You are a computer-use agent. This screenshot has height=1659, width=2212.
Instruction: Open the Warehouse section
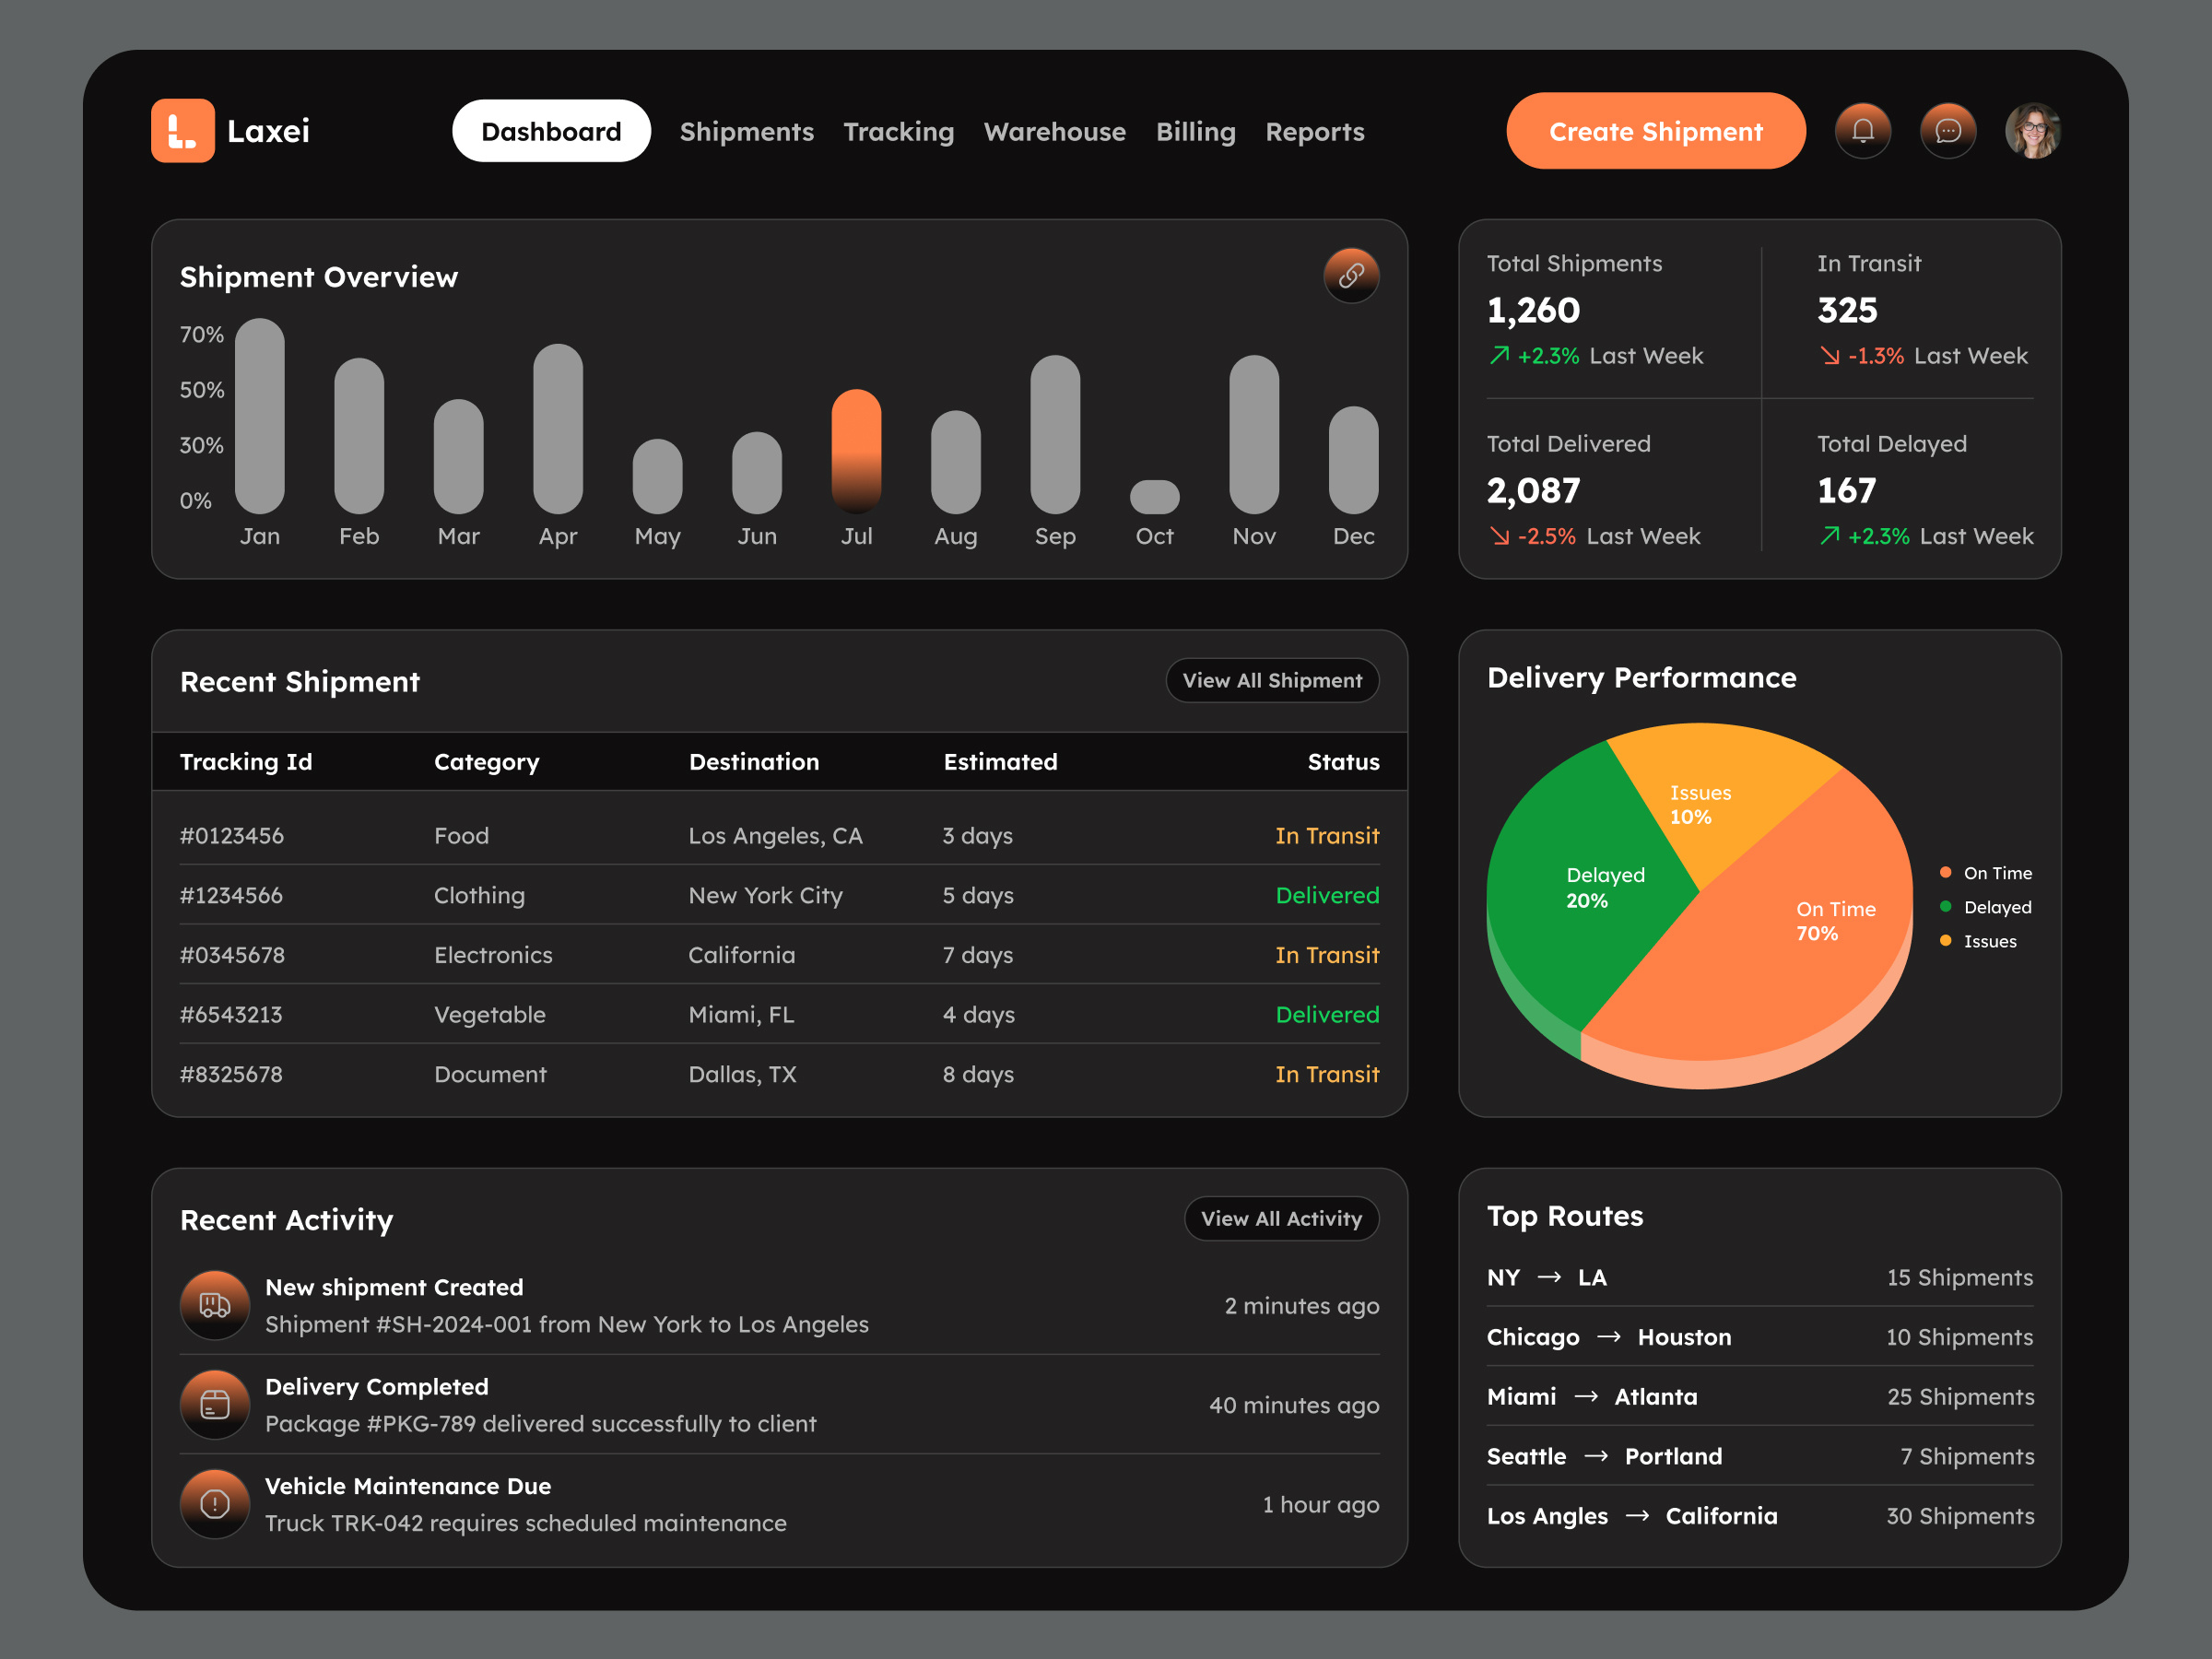(x=1055, y=131)
